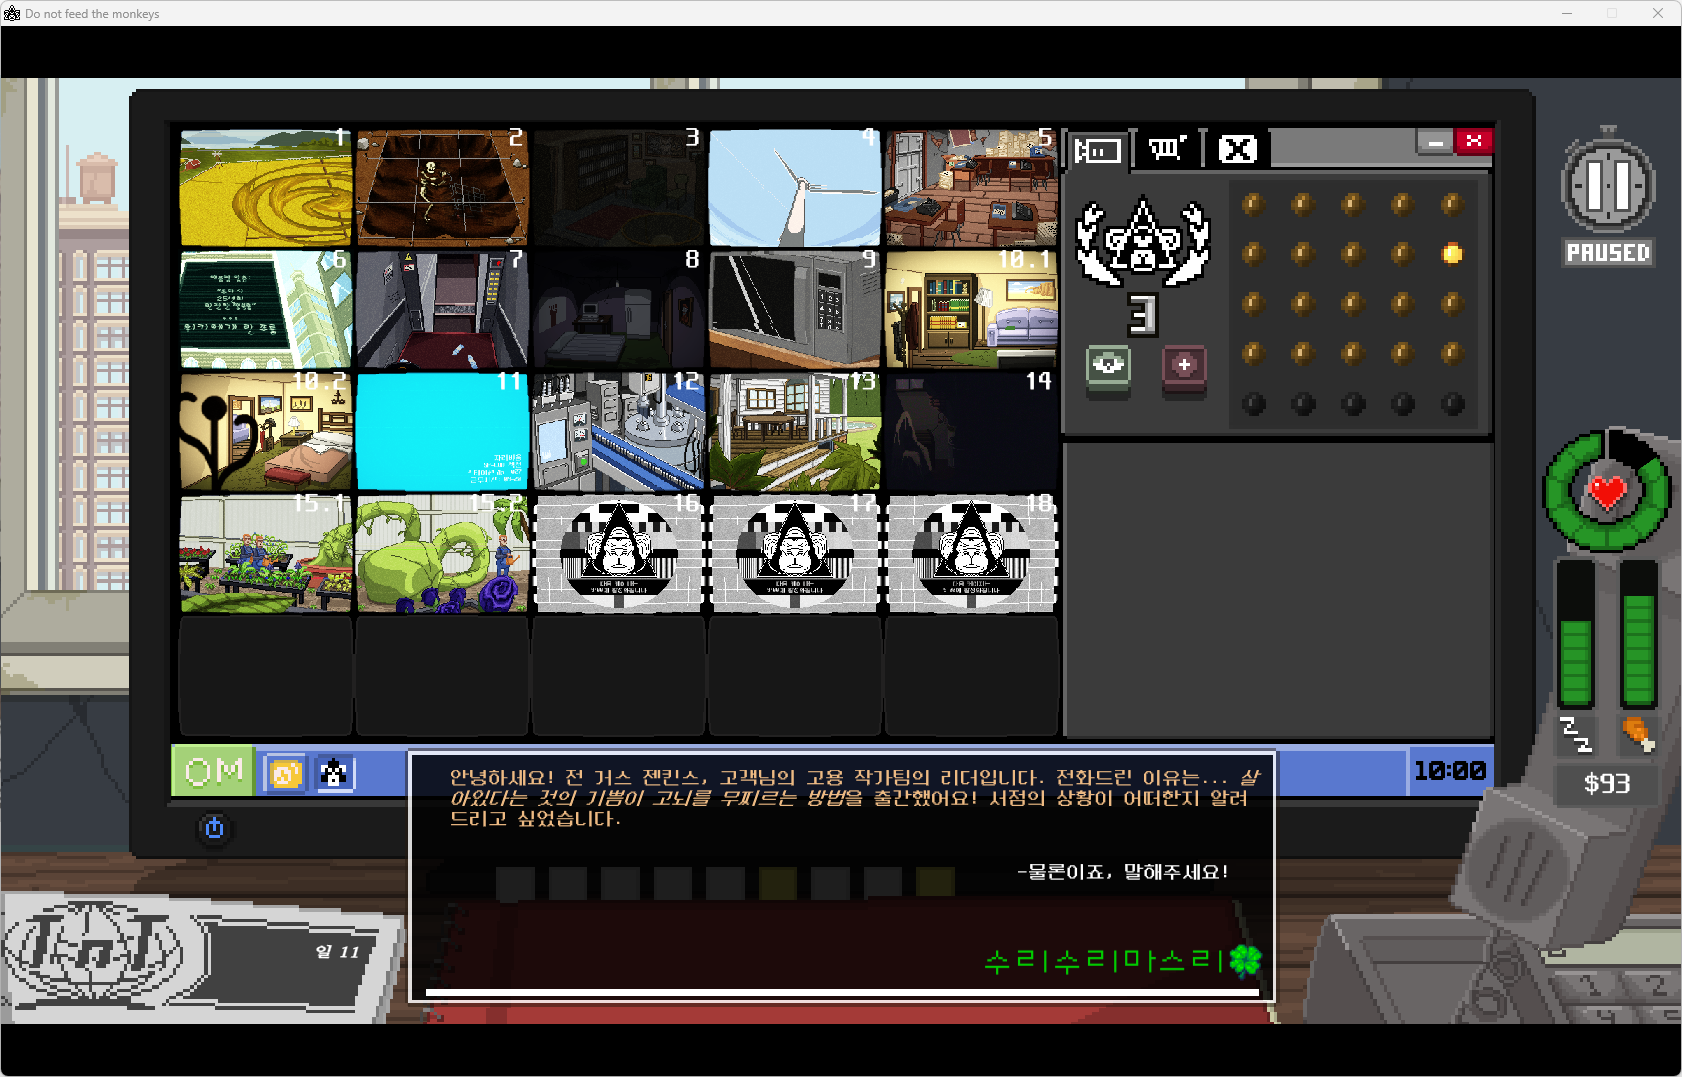Screen dimensions: 1682x1077
Task: Click the club level number 3
Action: coord(1142,315)
